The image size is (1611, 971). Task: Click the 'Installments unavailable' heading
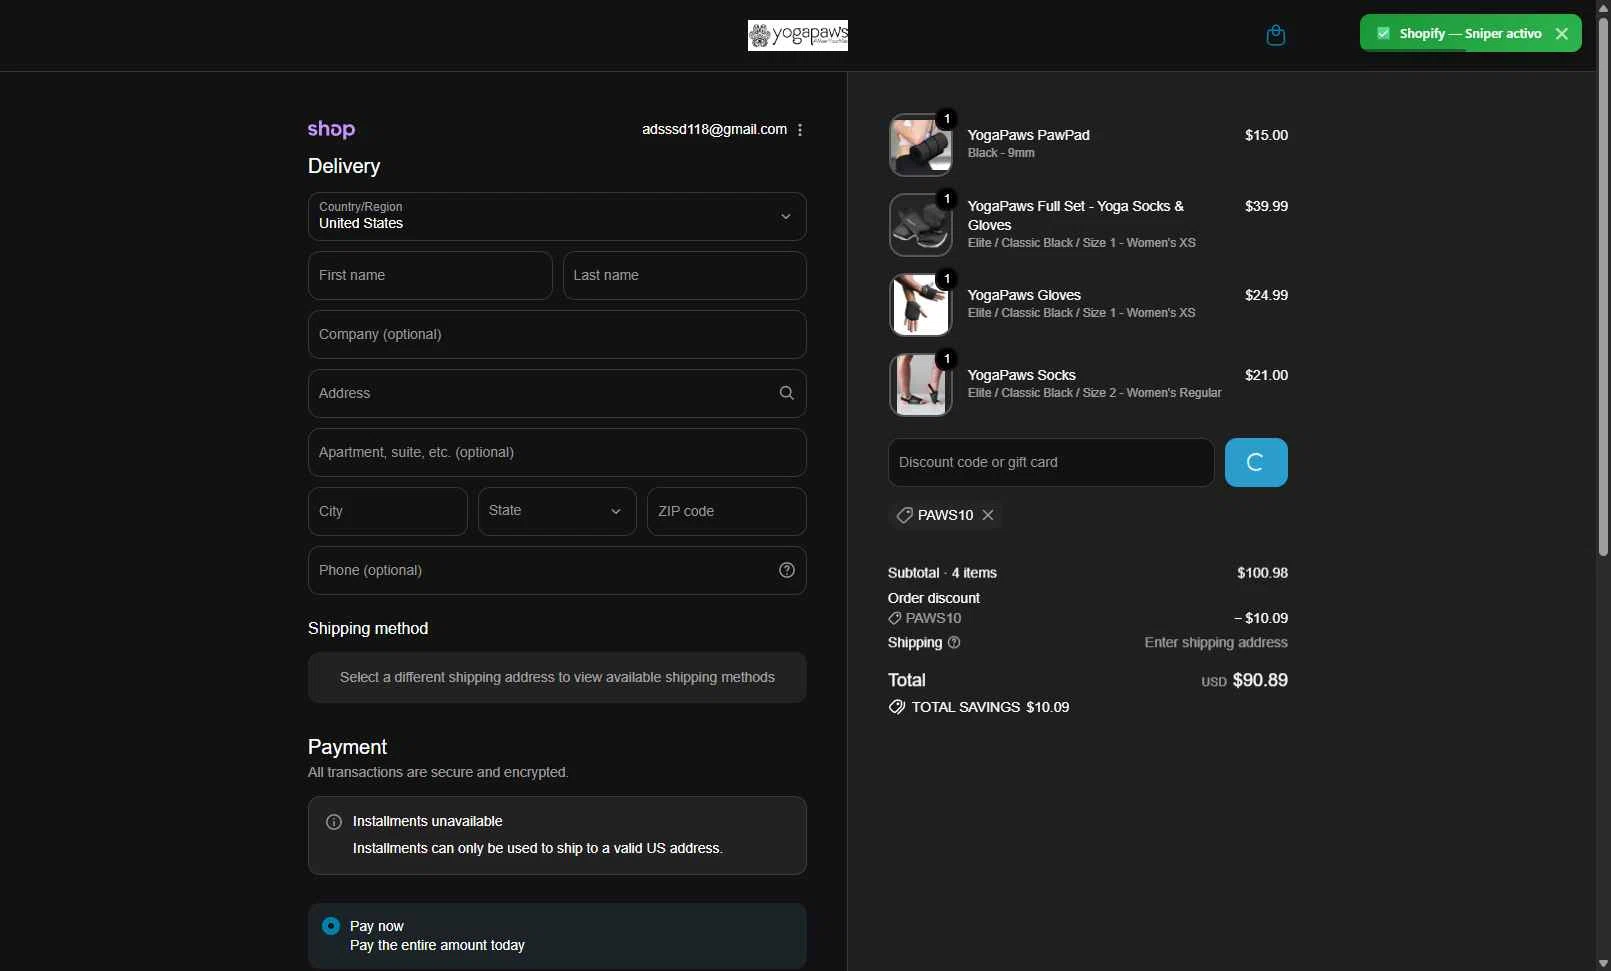tap(428, 821)
